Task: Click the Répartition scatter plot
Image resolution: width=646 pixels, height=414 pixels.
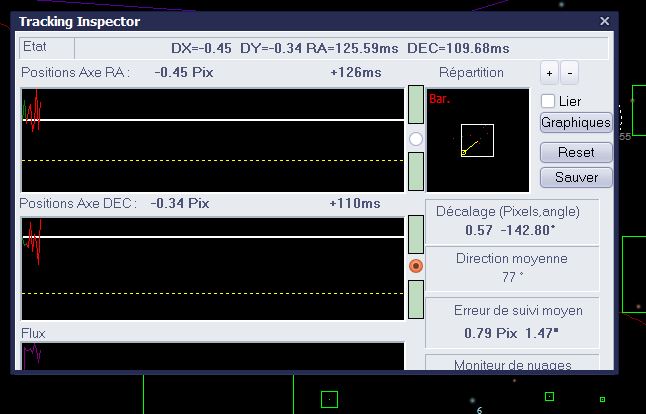Action: 477,139
